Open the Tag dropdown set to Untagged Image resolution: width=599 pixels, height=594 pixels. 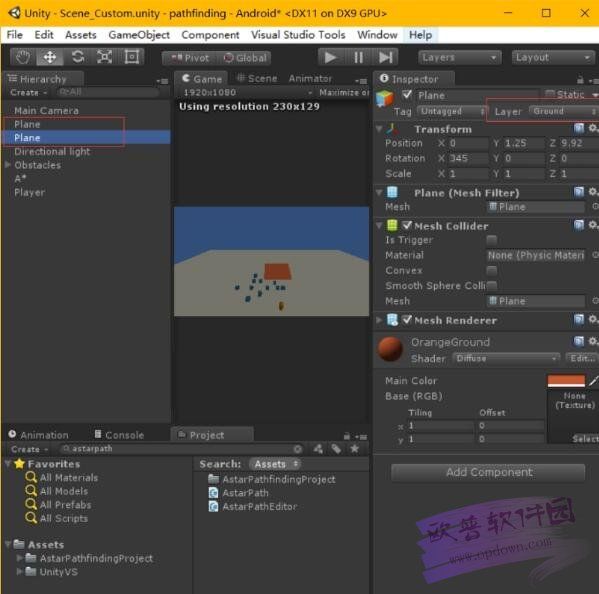tap(452, 111)
